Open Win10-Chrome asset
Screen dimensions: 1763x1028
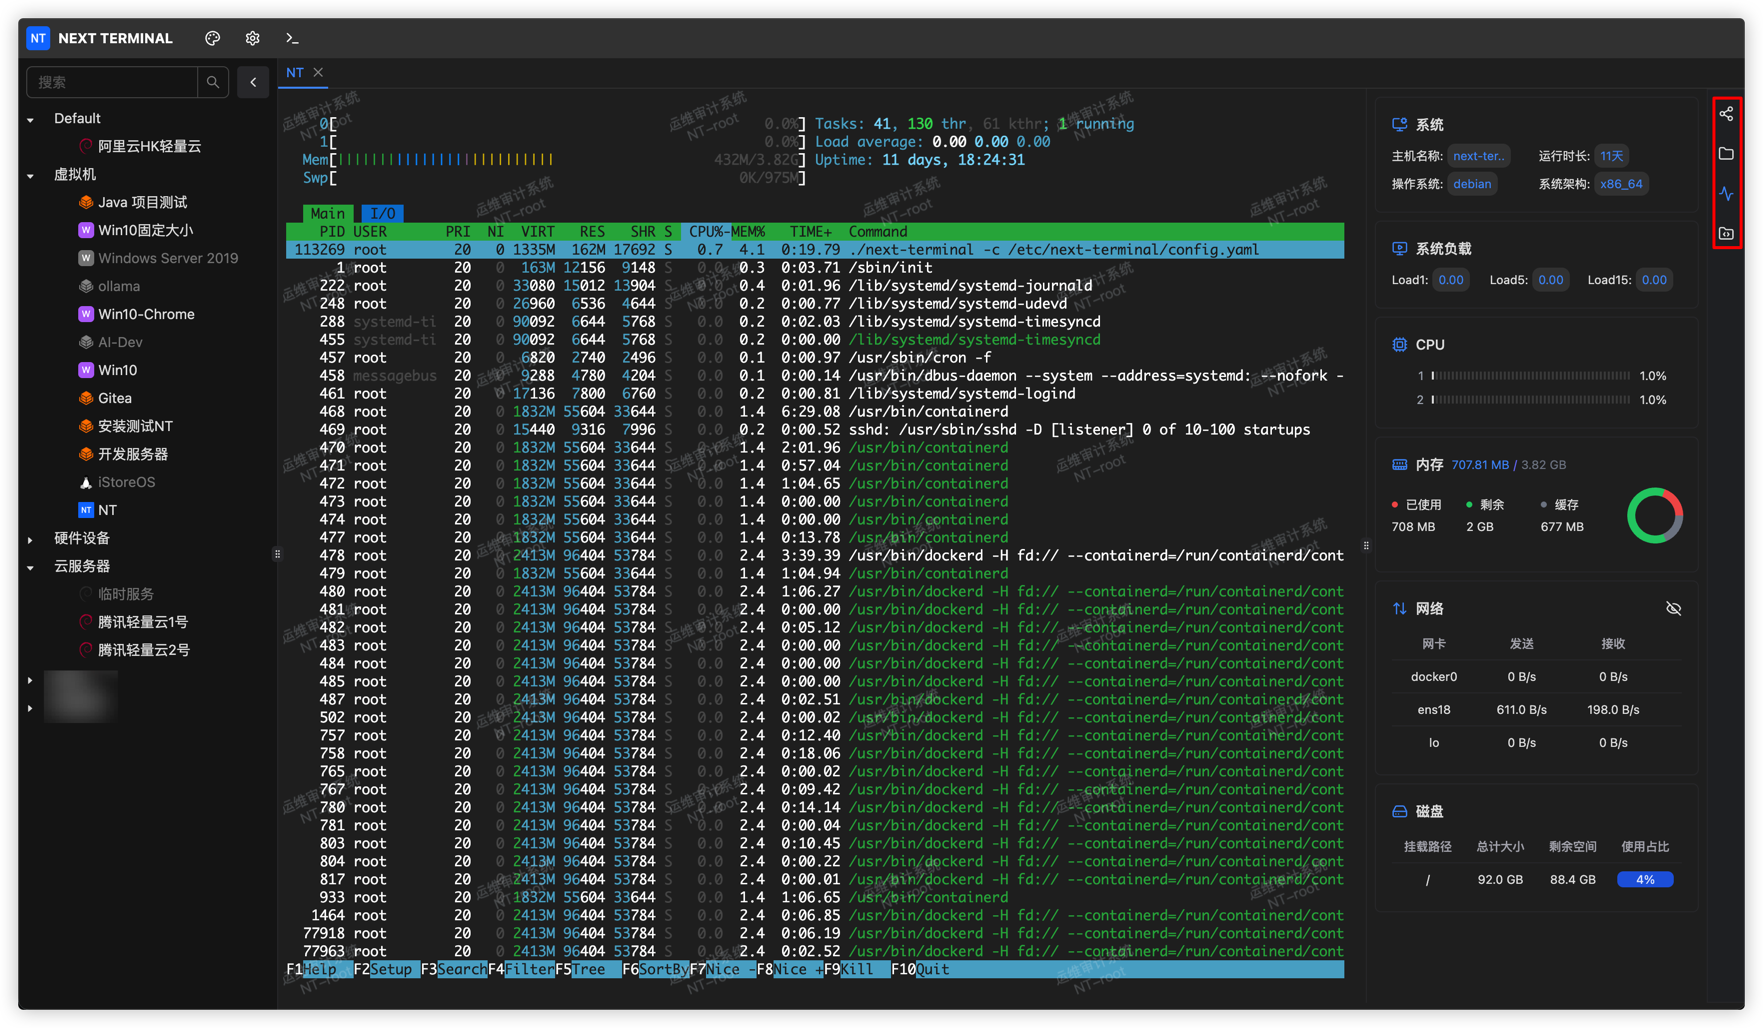click(x=146, y=314)
